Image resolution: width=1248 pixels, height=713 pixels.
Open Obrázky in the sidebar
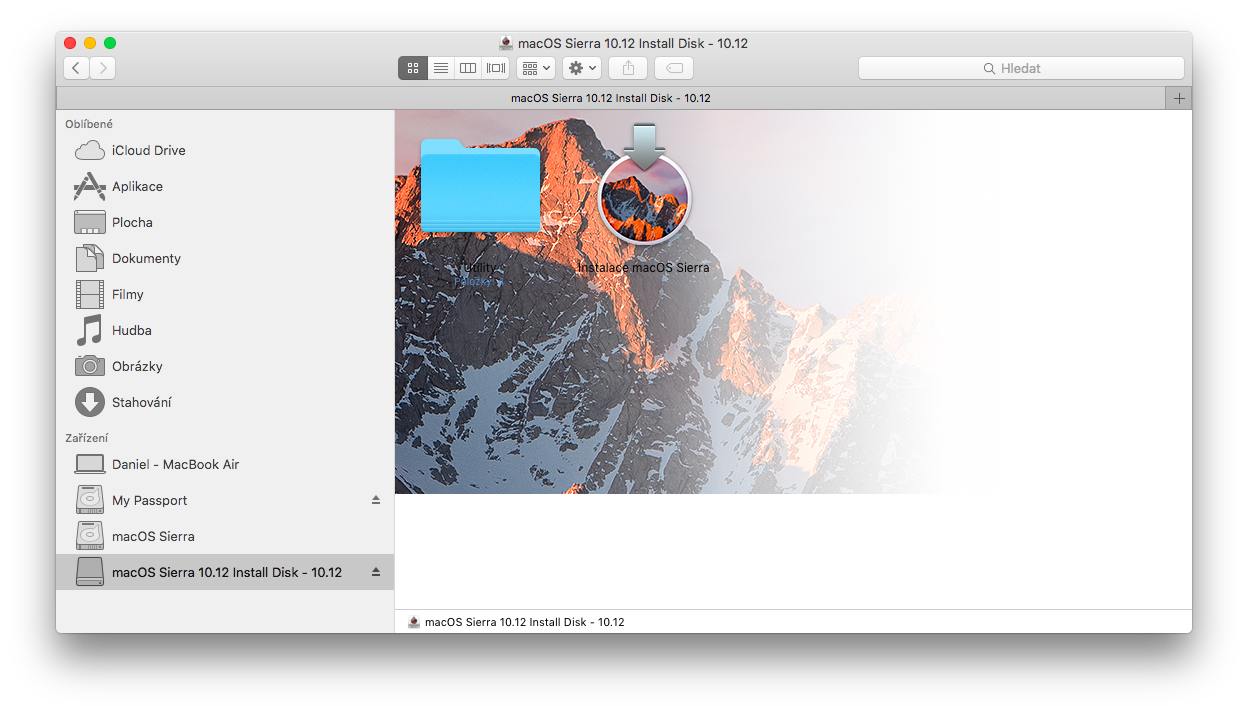pos(225,366)
